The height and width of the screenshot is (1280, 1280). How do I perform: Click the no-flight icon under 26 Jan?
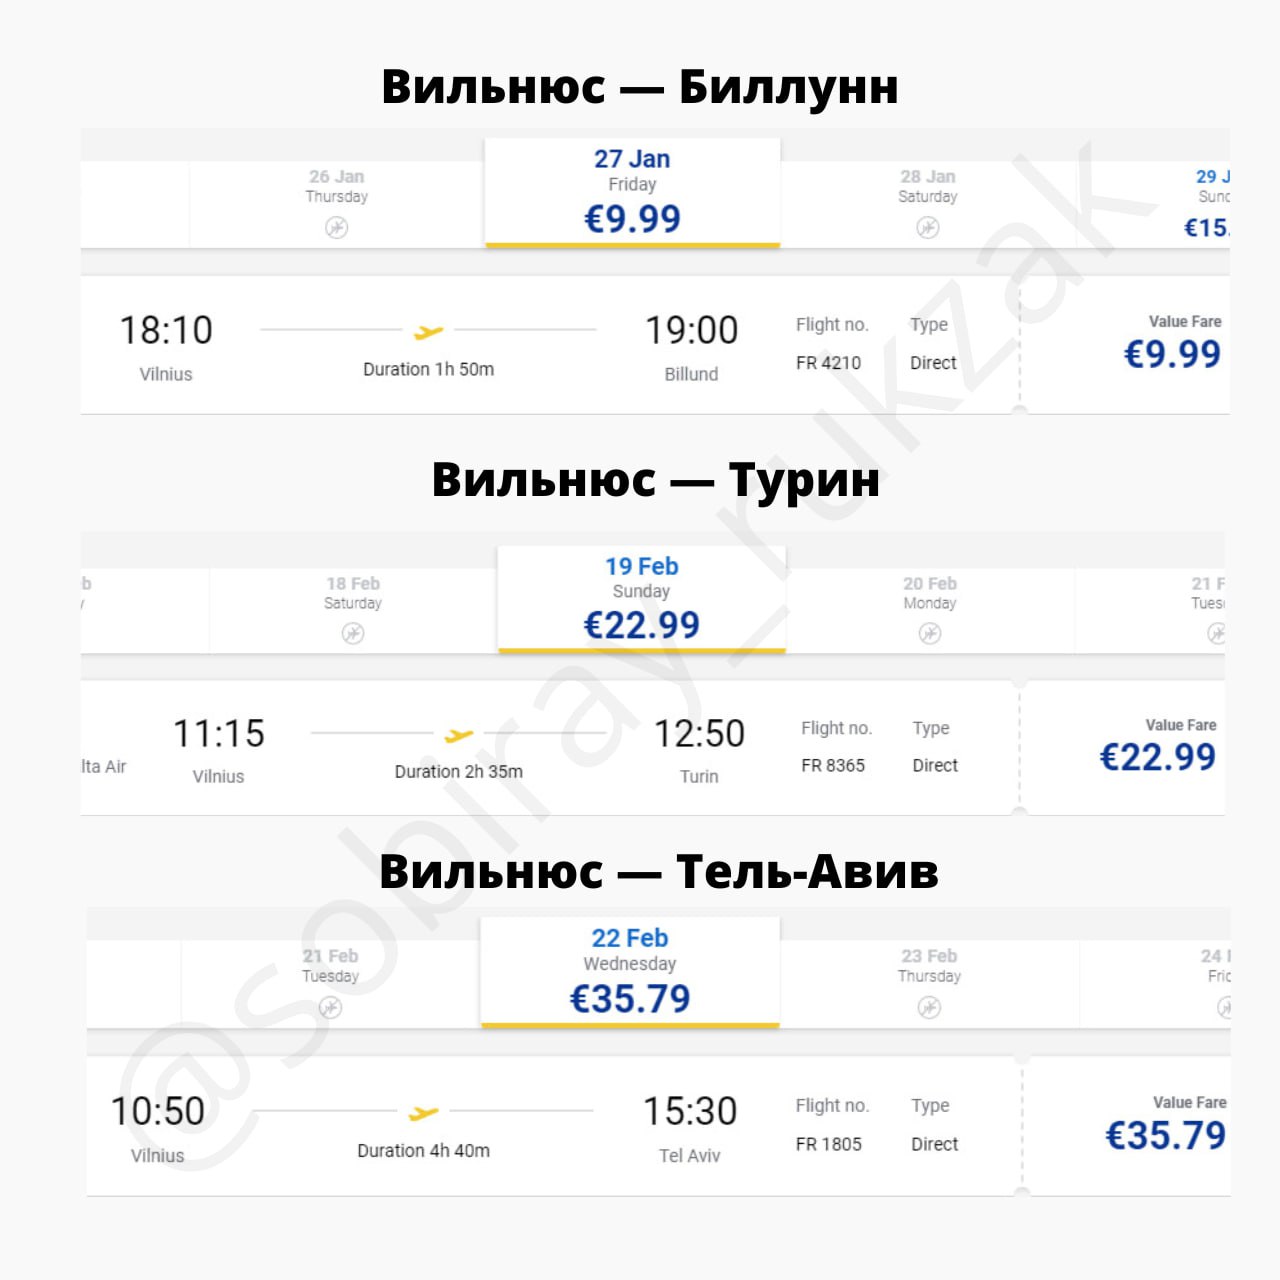click(337, 228)
